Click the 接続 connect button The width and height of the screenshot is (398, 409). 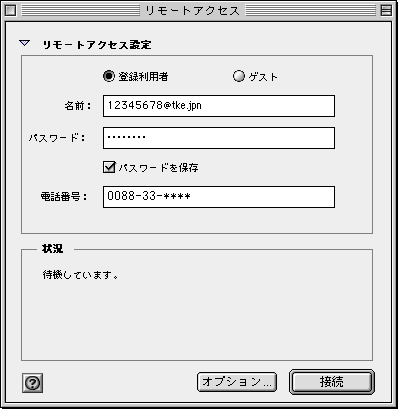pyautogui.click(x=332, y=382)
